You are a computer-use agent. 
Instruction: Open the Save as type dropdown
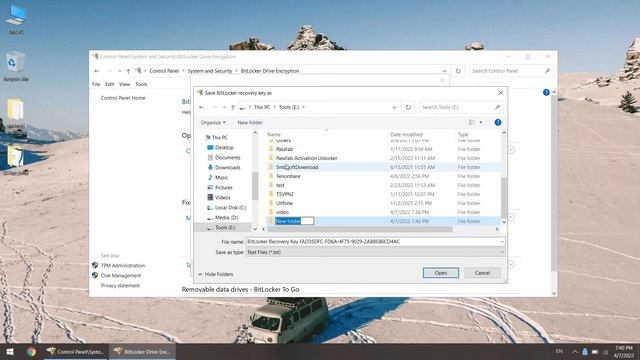375,252
